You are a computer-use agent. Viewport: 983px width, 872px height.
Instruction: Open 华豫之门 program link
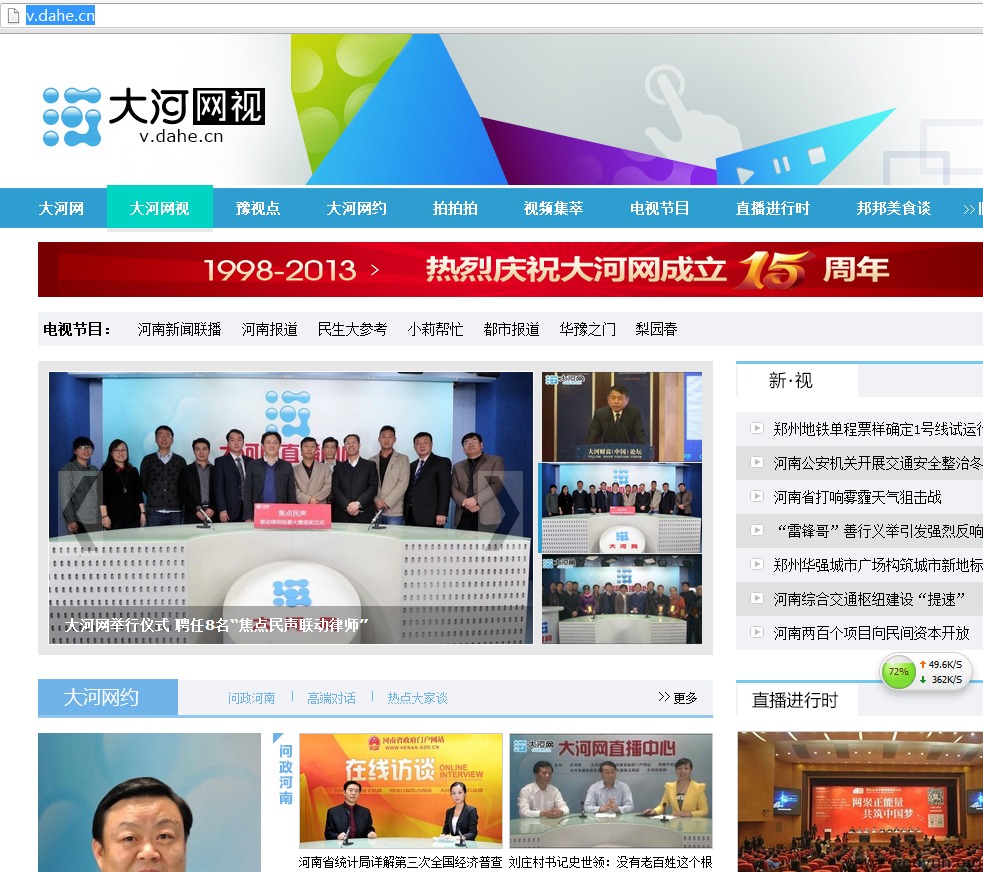point(587,329)
